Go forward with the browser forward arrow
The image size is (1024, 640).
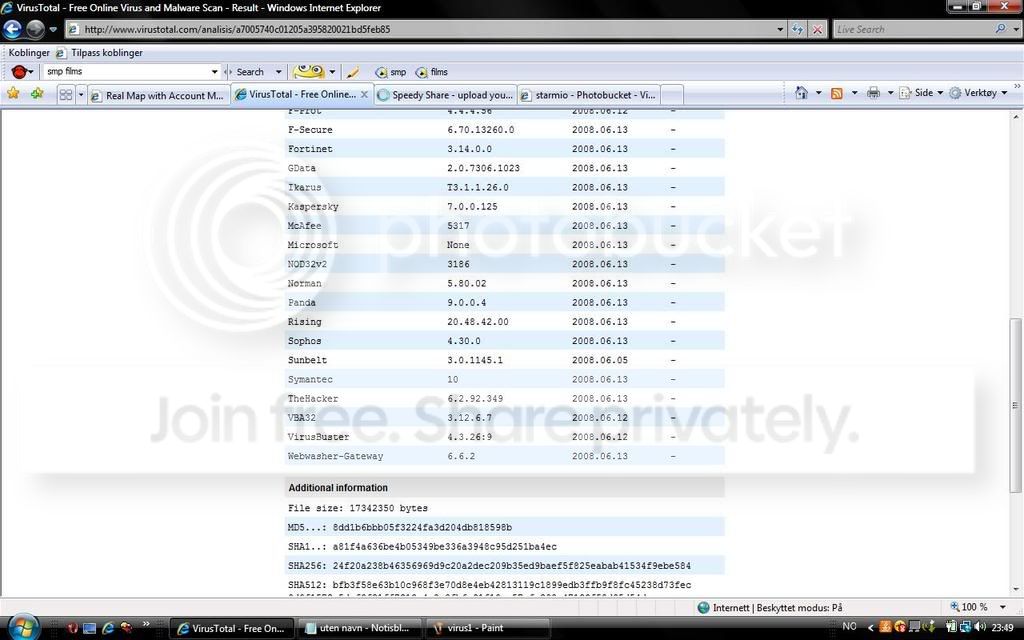35,29
